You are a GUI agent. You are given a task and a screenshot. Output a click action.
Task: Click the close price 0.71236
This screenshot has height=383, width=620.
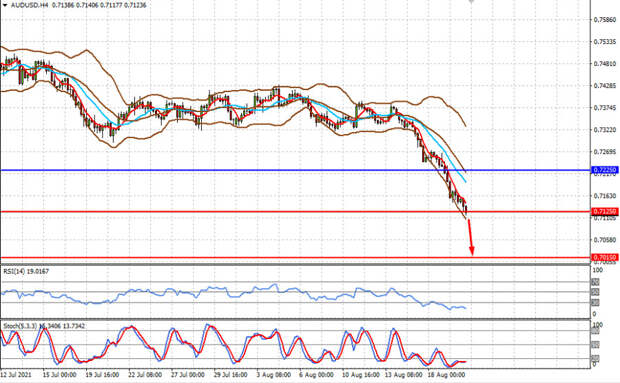click(134, 5)
